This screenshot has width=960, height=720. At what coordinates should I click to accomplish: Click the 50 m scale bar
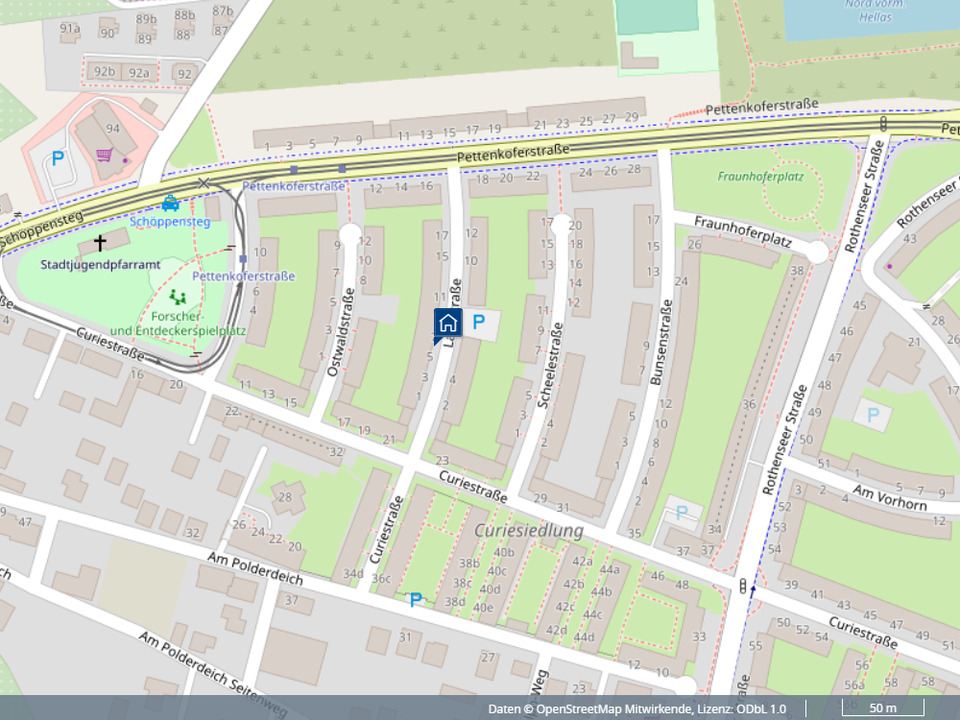coord(880,709)
